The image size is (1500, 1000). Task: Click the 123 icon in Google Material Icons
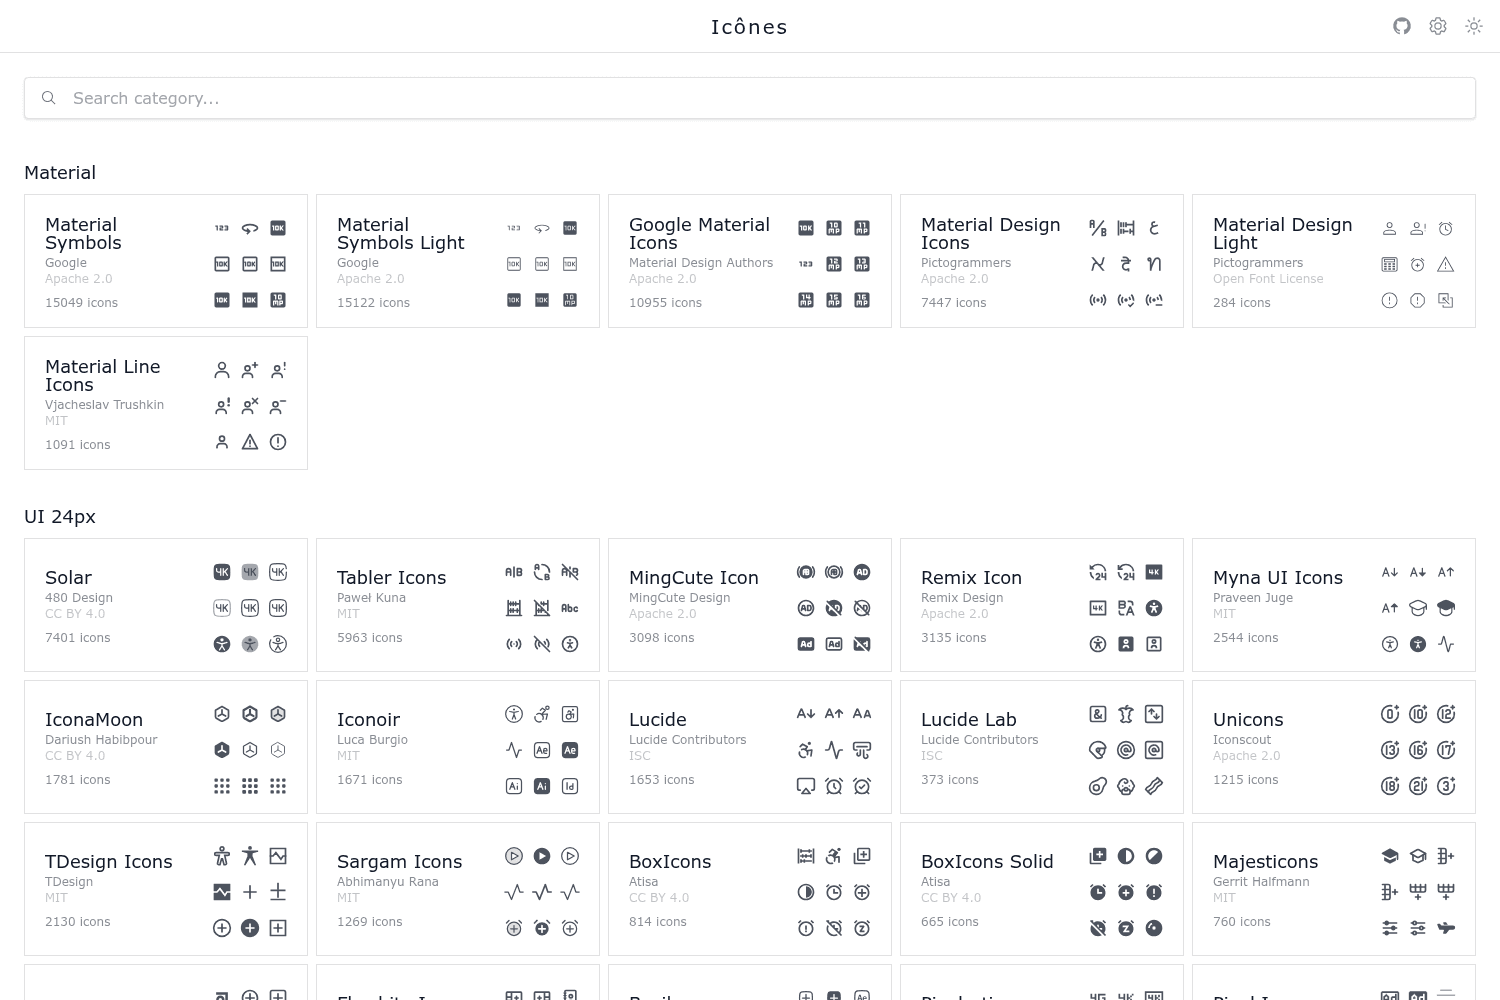[x=806, y=264]
